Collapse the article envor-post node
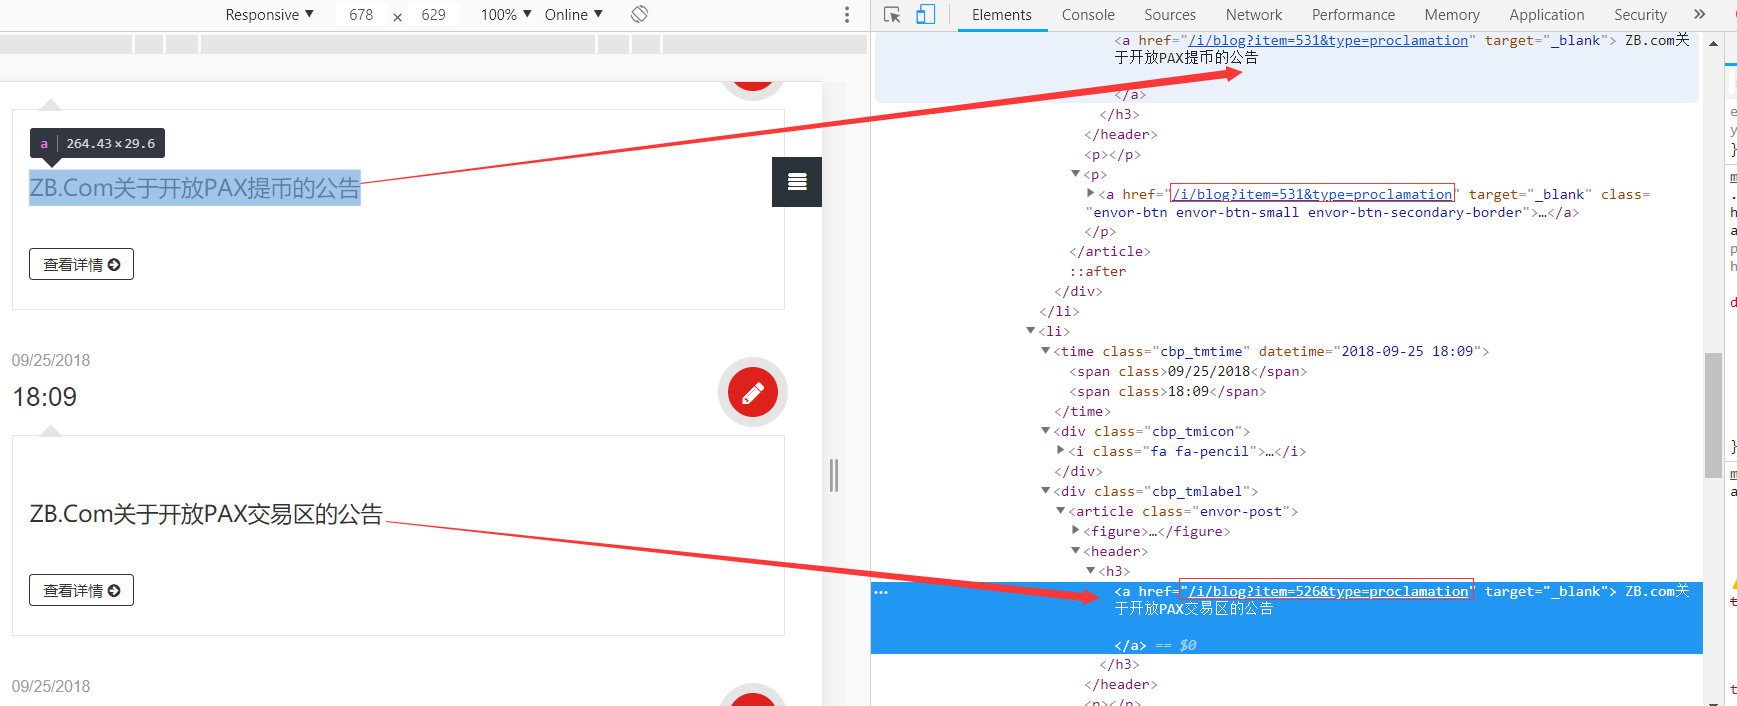Screen dimensions: 1737x706 (x=1061, y=510)
